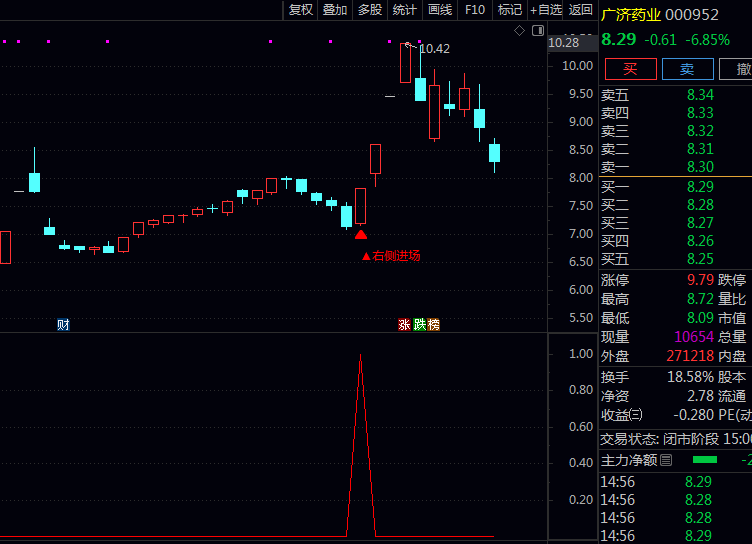Click stock code 000952
Screen dimensions: 752x544
(x=692, y=15)
